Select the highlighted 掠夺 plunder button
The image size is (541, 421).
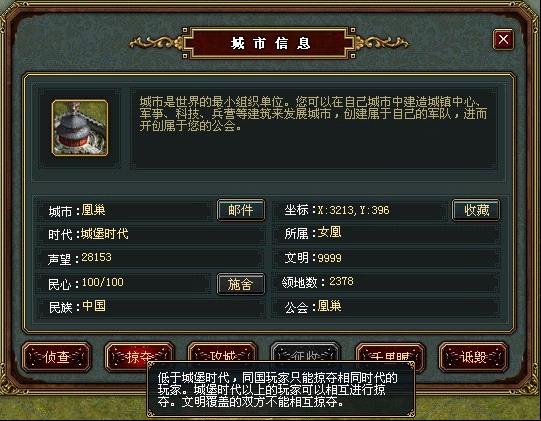click(139, 357)
